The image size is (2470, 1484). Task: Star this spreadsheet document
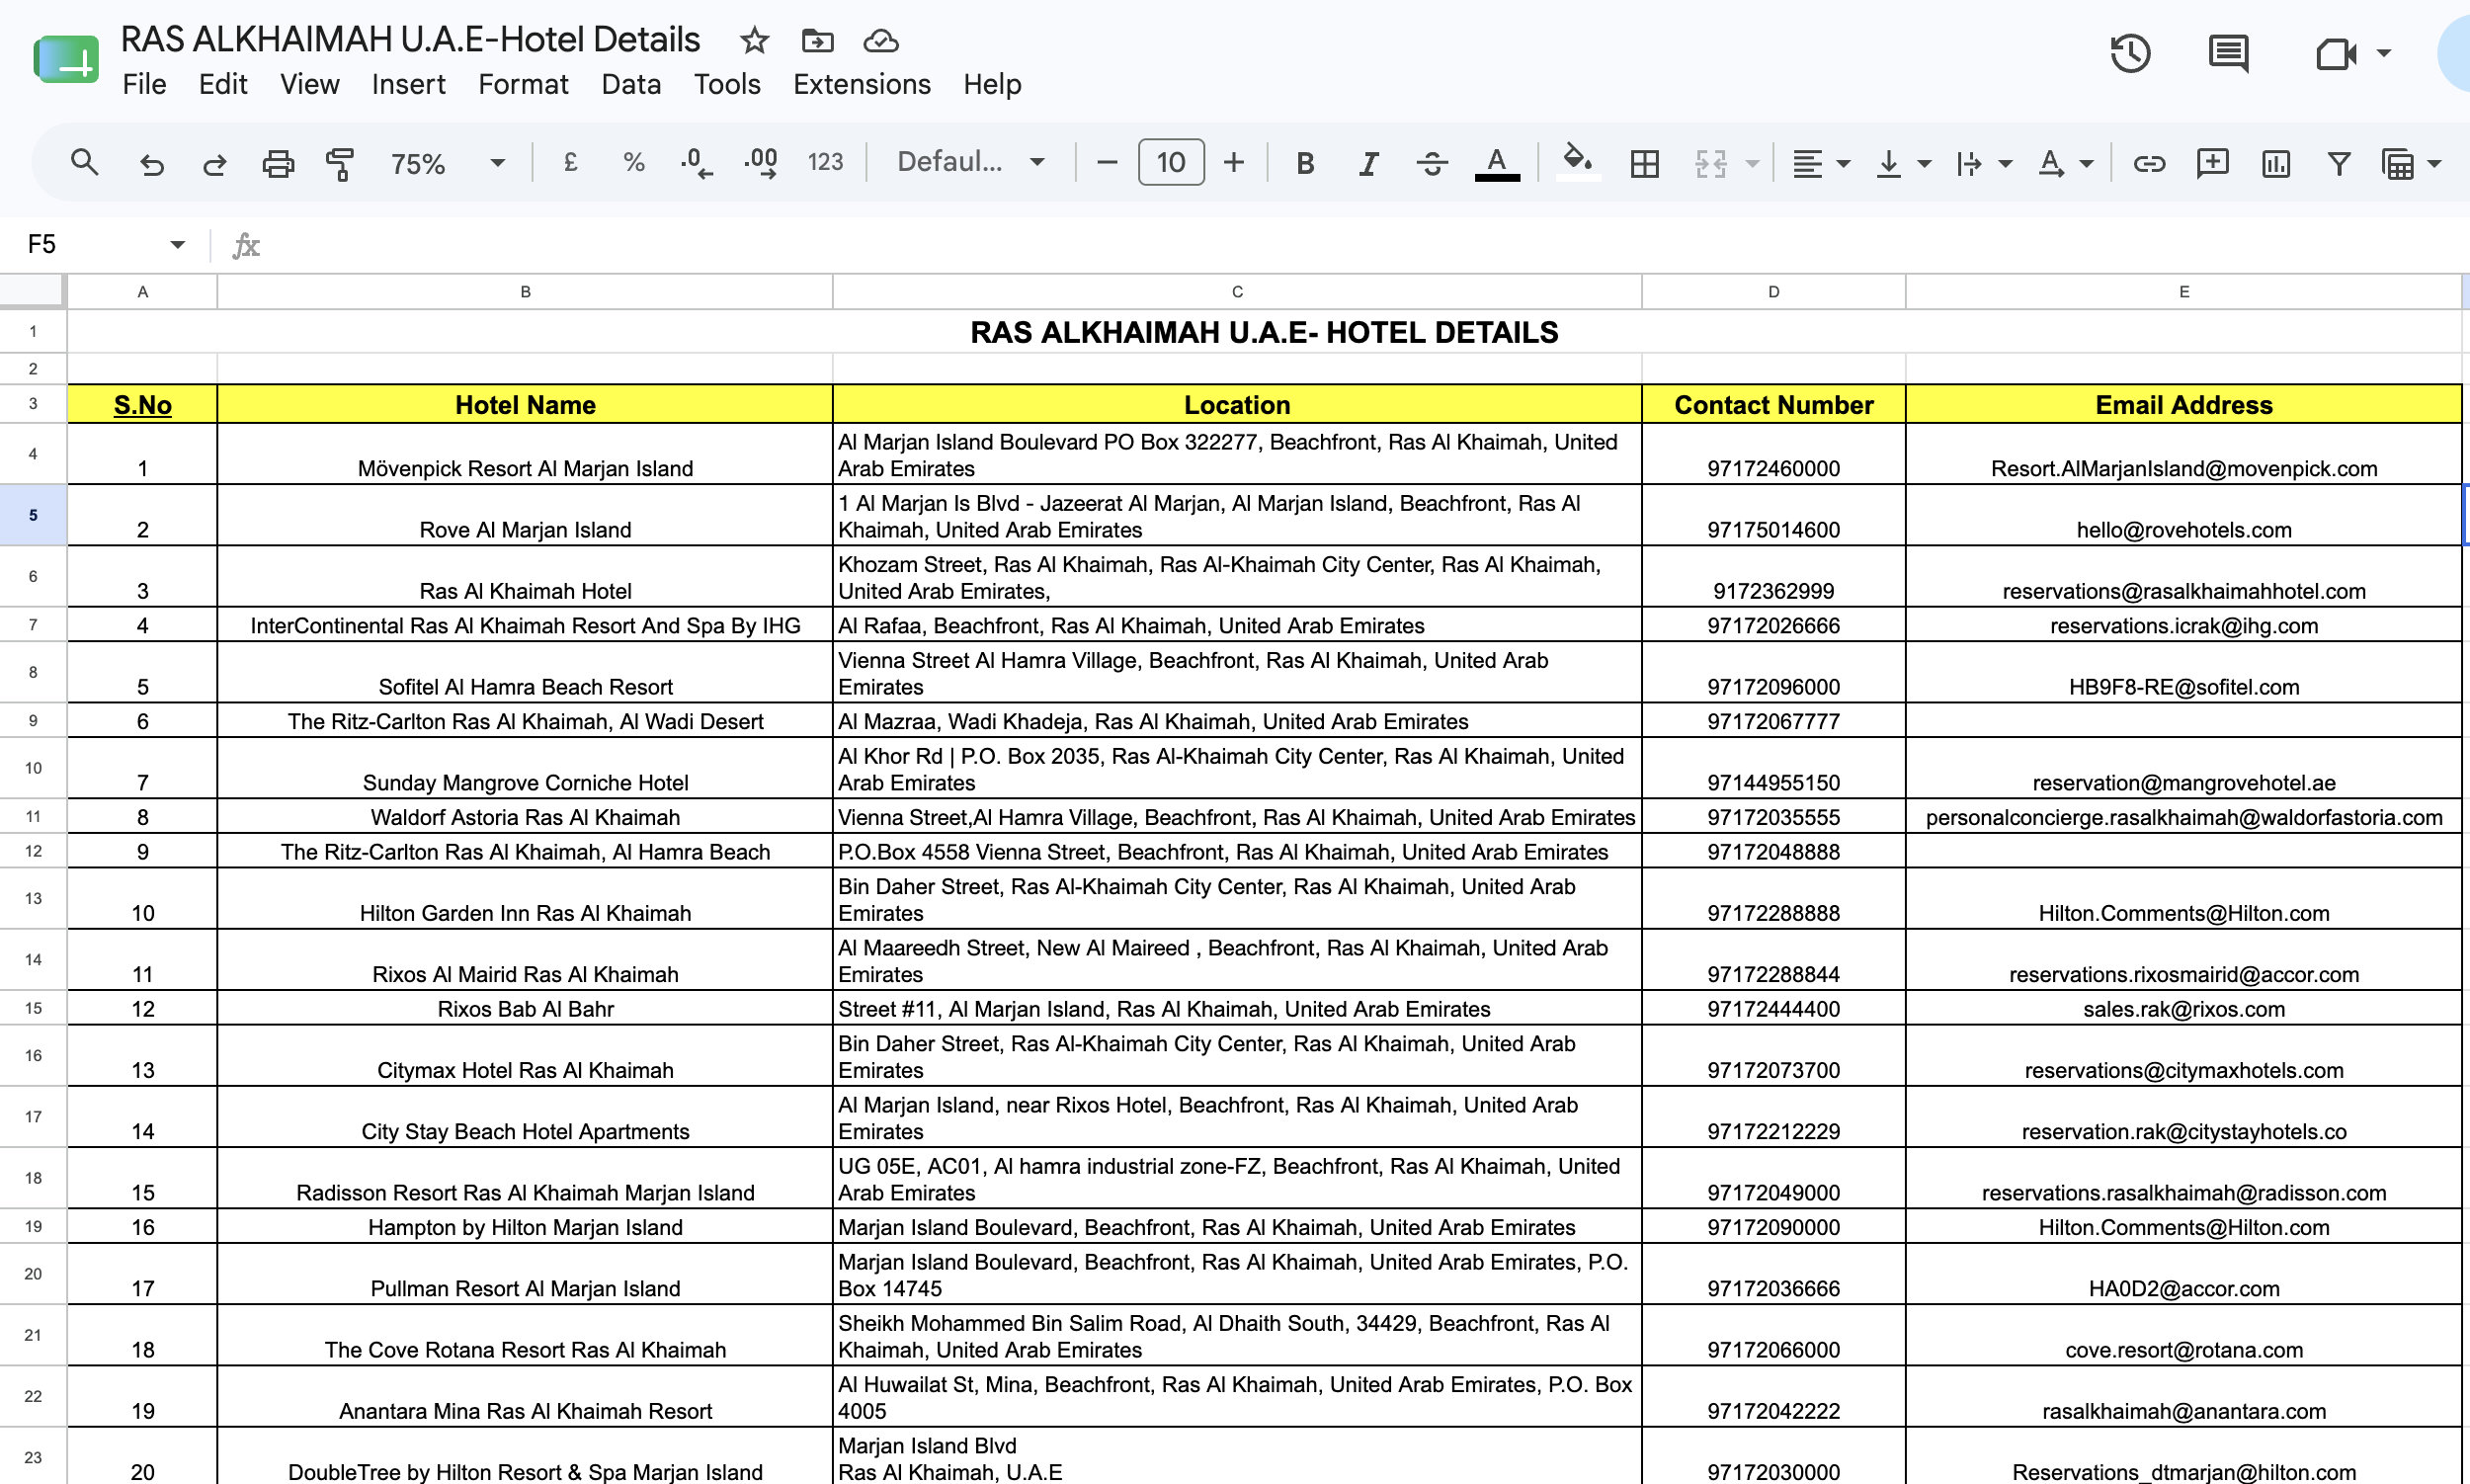tap(754, 41)
